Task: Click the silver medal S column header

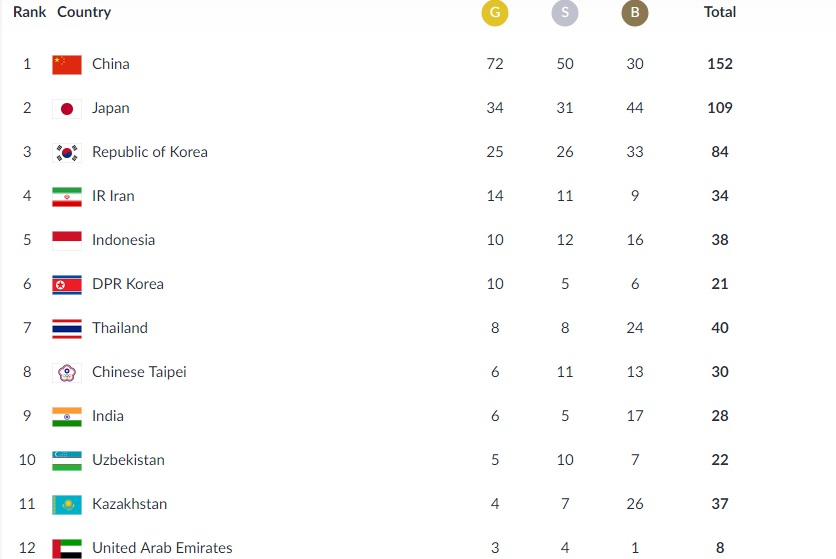Action: coord(564,13)
